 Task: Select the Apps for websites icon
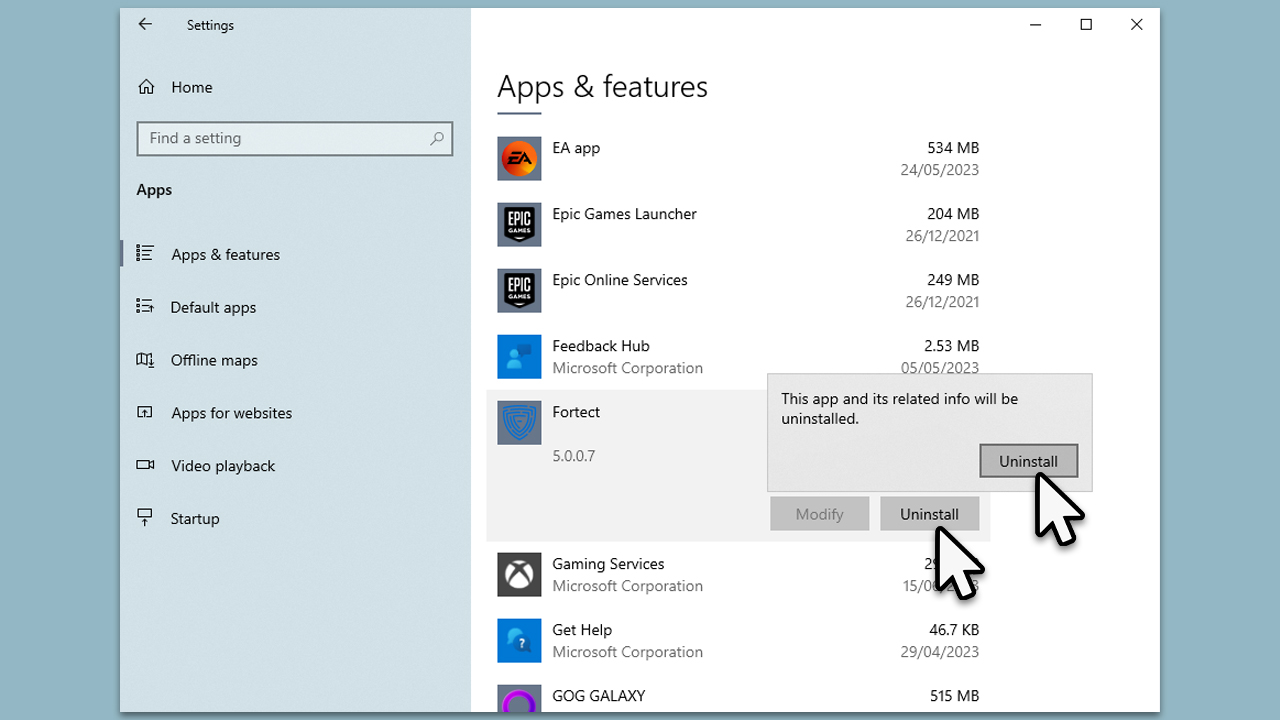tap(145, 413)
